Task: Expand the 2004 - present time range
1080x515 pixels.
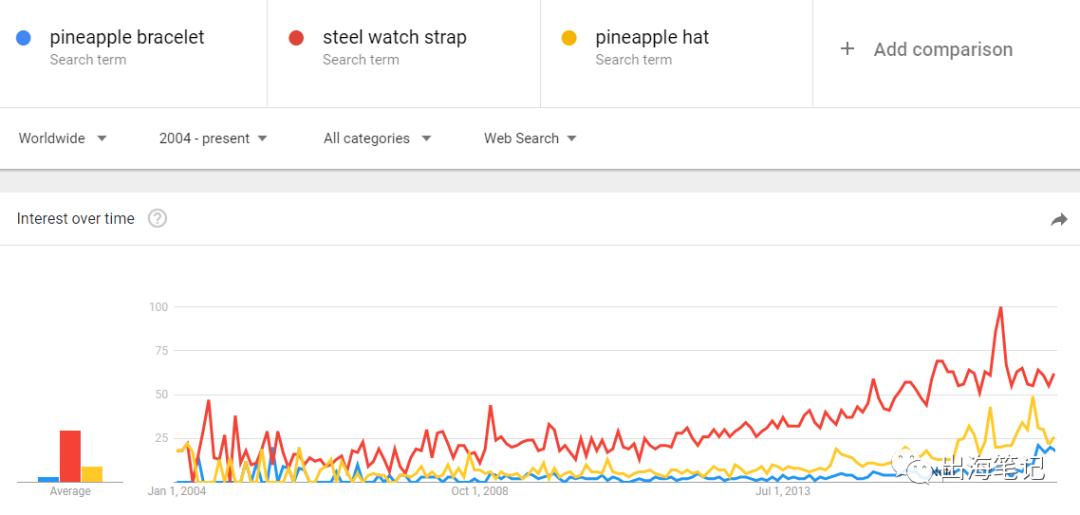Action: click(213, 138)
